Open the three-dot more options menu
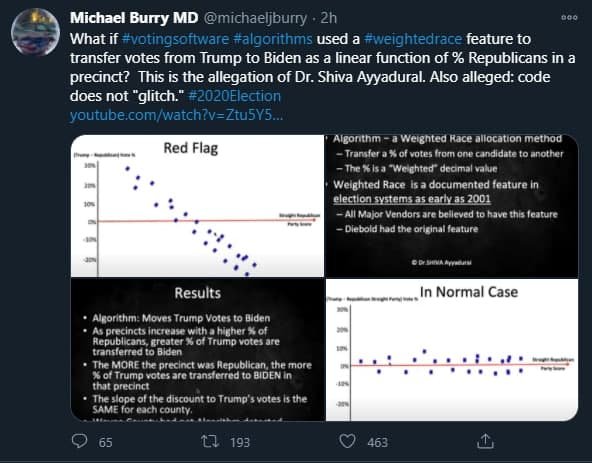Viewport: 592px width, 463px height. (569, 17)
